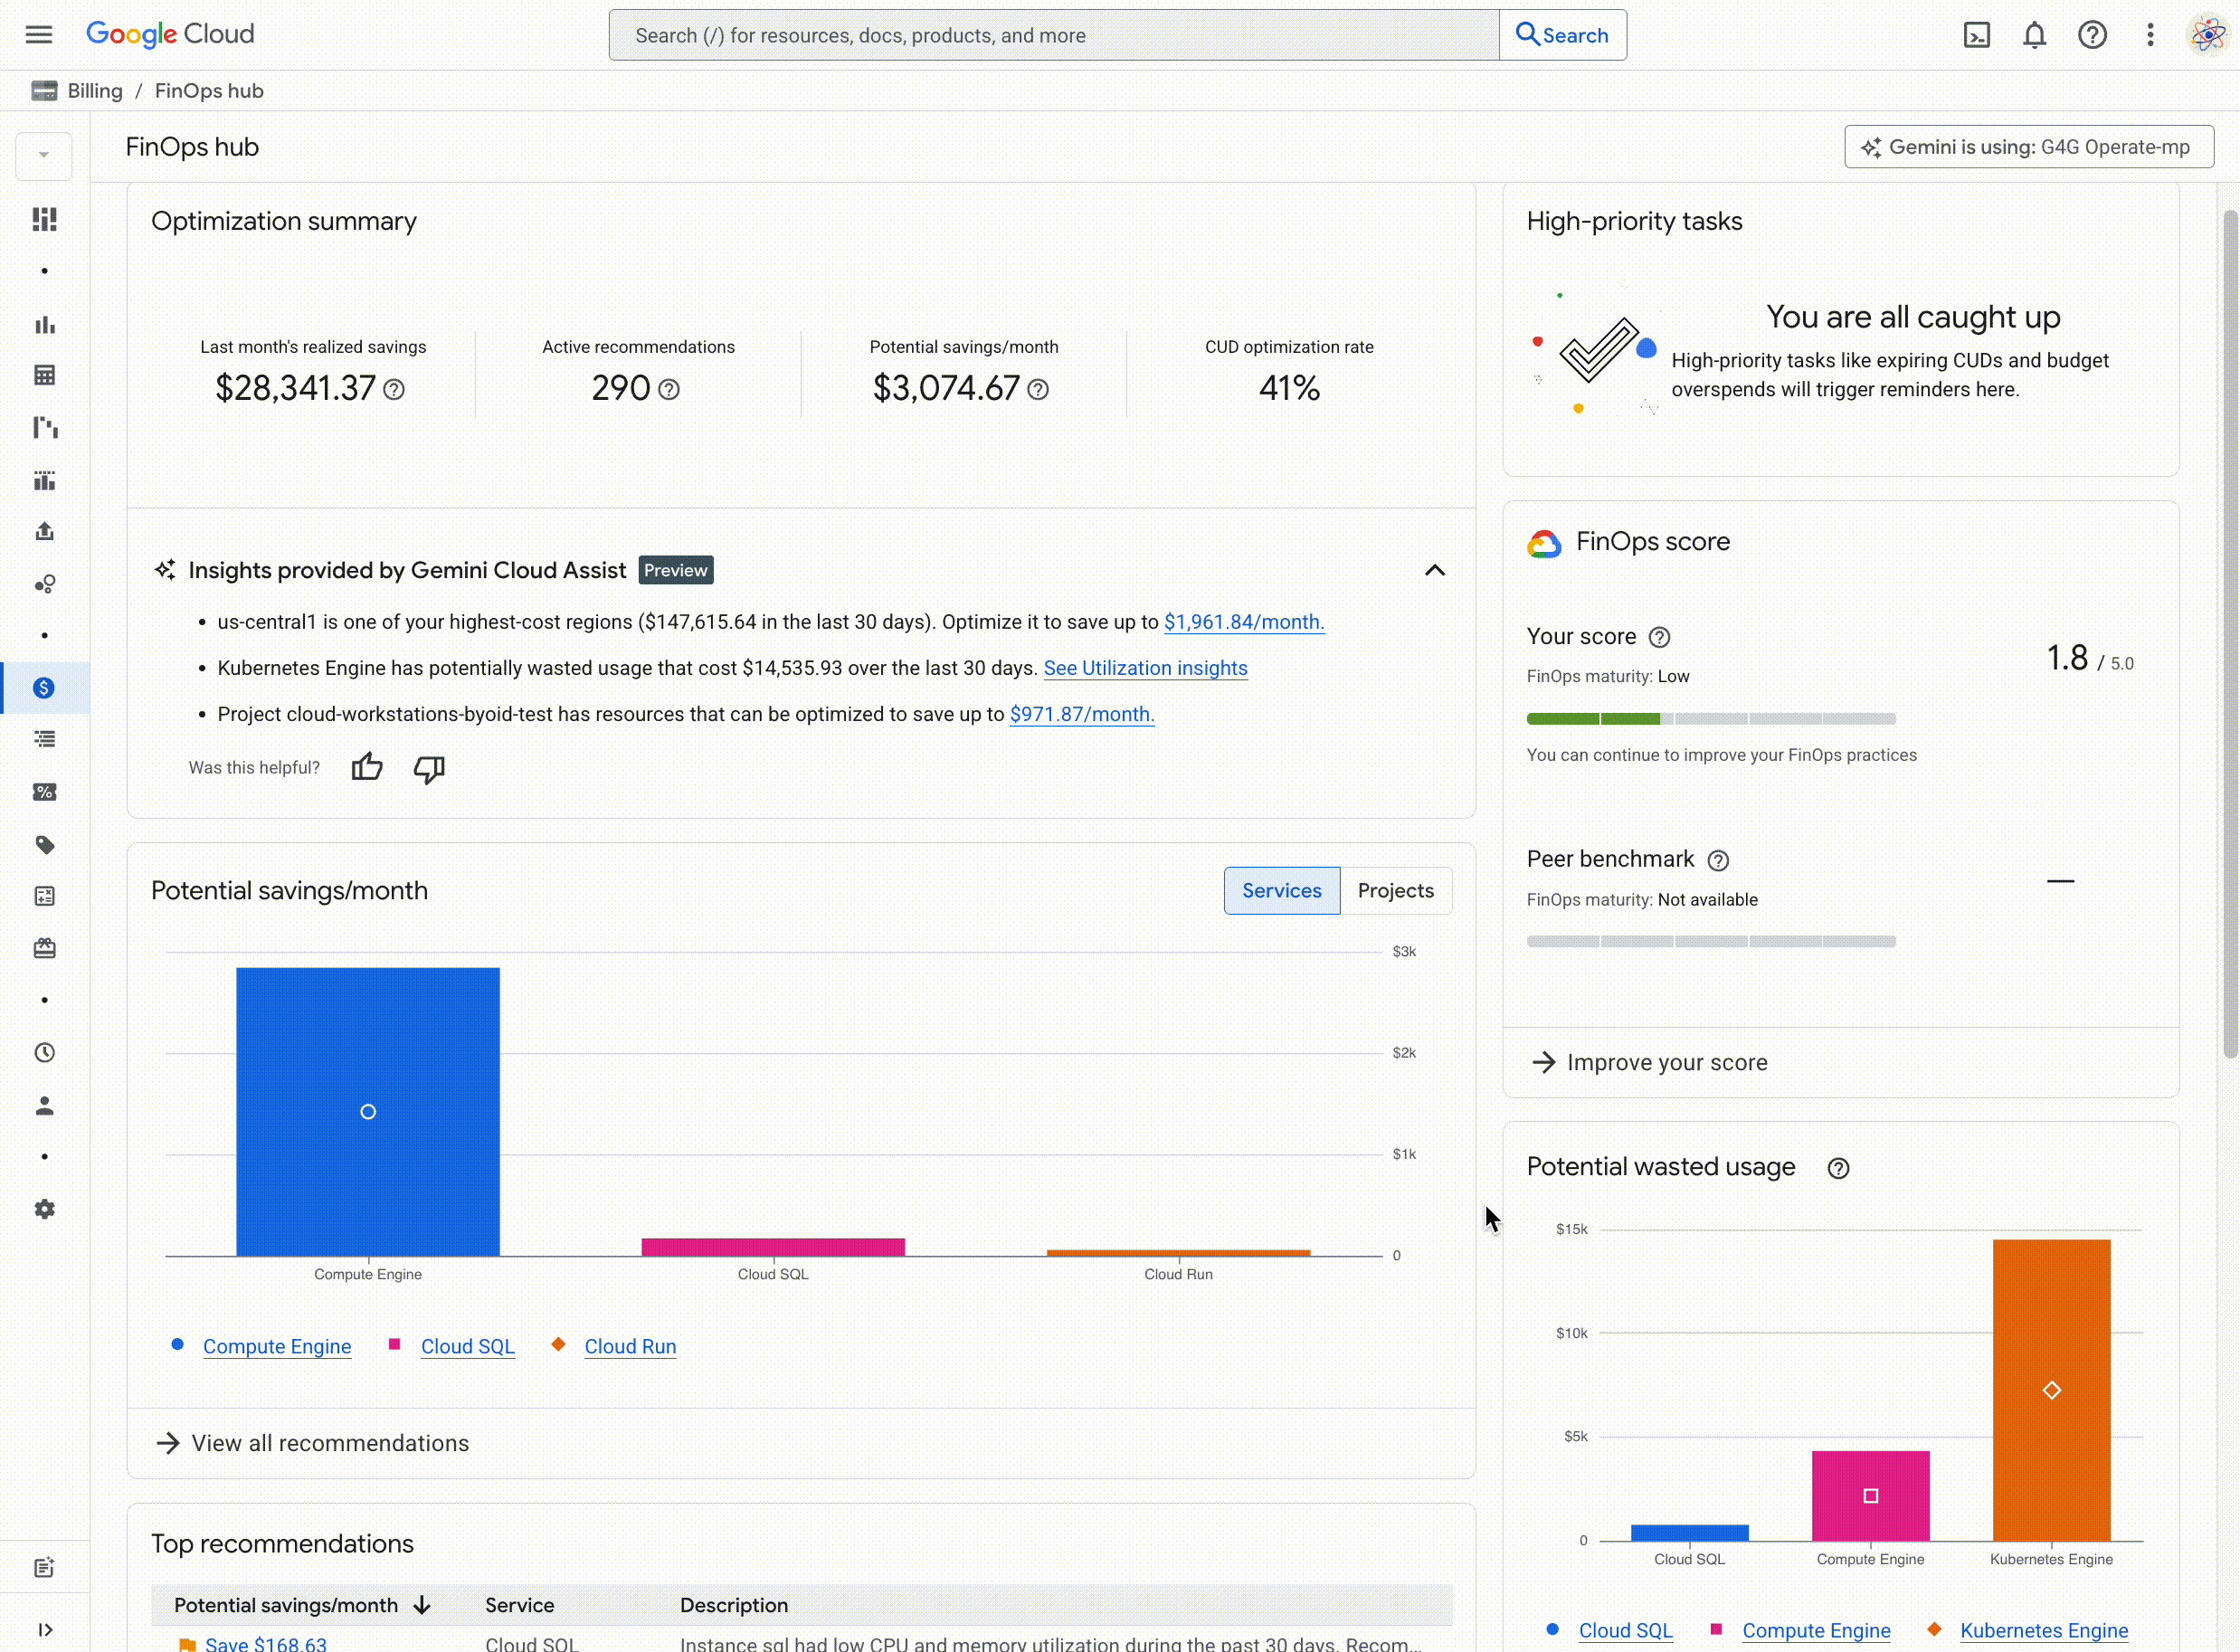Switch to the Projects tab
Image resolution: width=2240 pixels, height=1652 pixels.
(x=1396, y=891)
